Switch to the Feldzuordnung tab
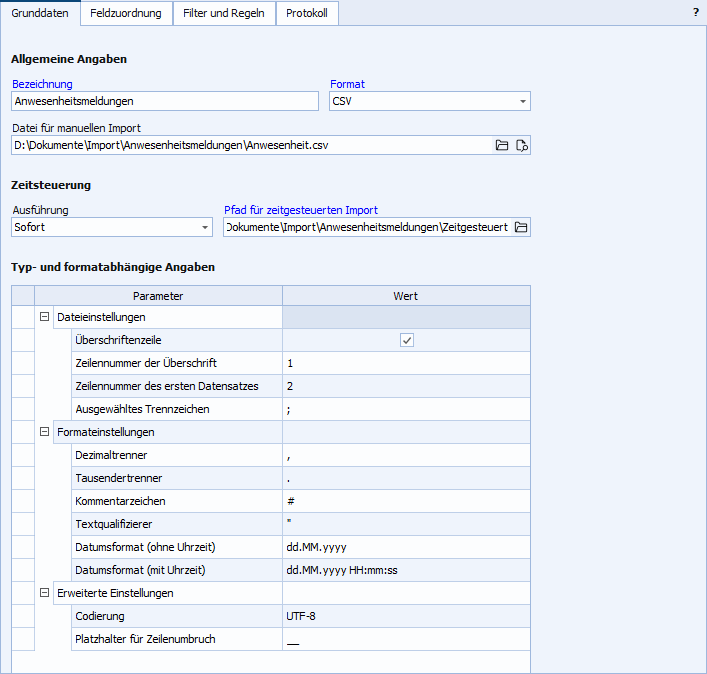Screen dimensions: 707x674 [x=125, y=13]
